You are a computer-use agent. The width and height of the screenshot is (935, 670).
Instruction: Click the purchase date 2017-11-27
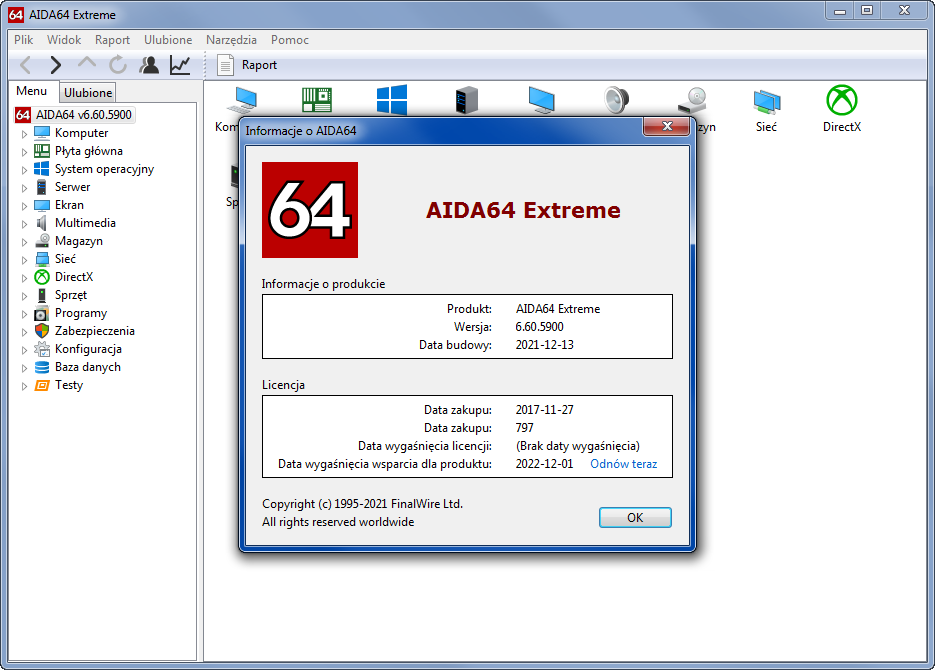tap(544, 410)
